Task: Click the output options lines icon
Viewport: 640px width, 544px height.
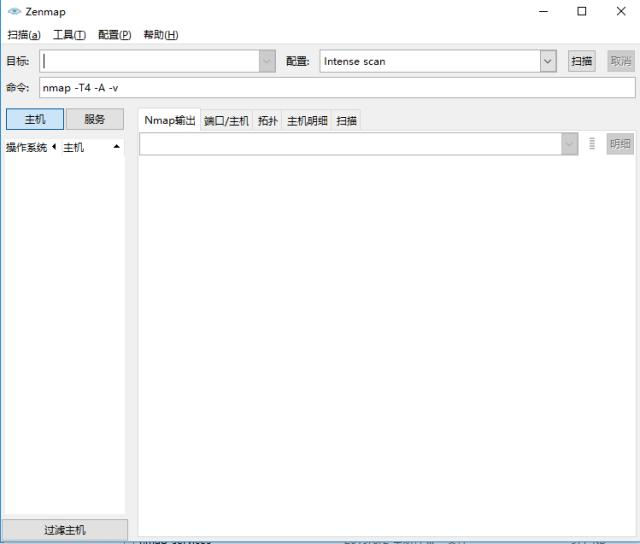Action: 592,144
